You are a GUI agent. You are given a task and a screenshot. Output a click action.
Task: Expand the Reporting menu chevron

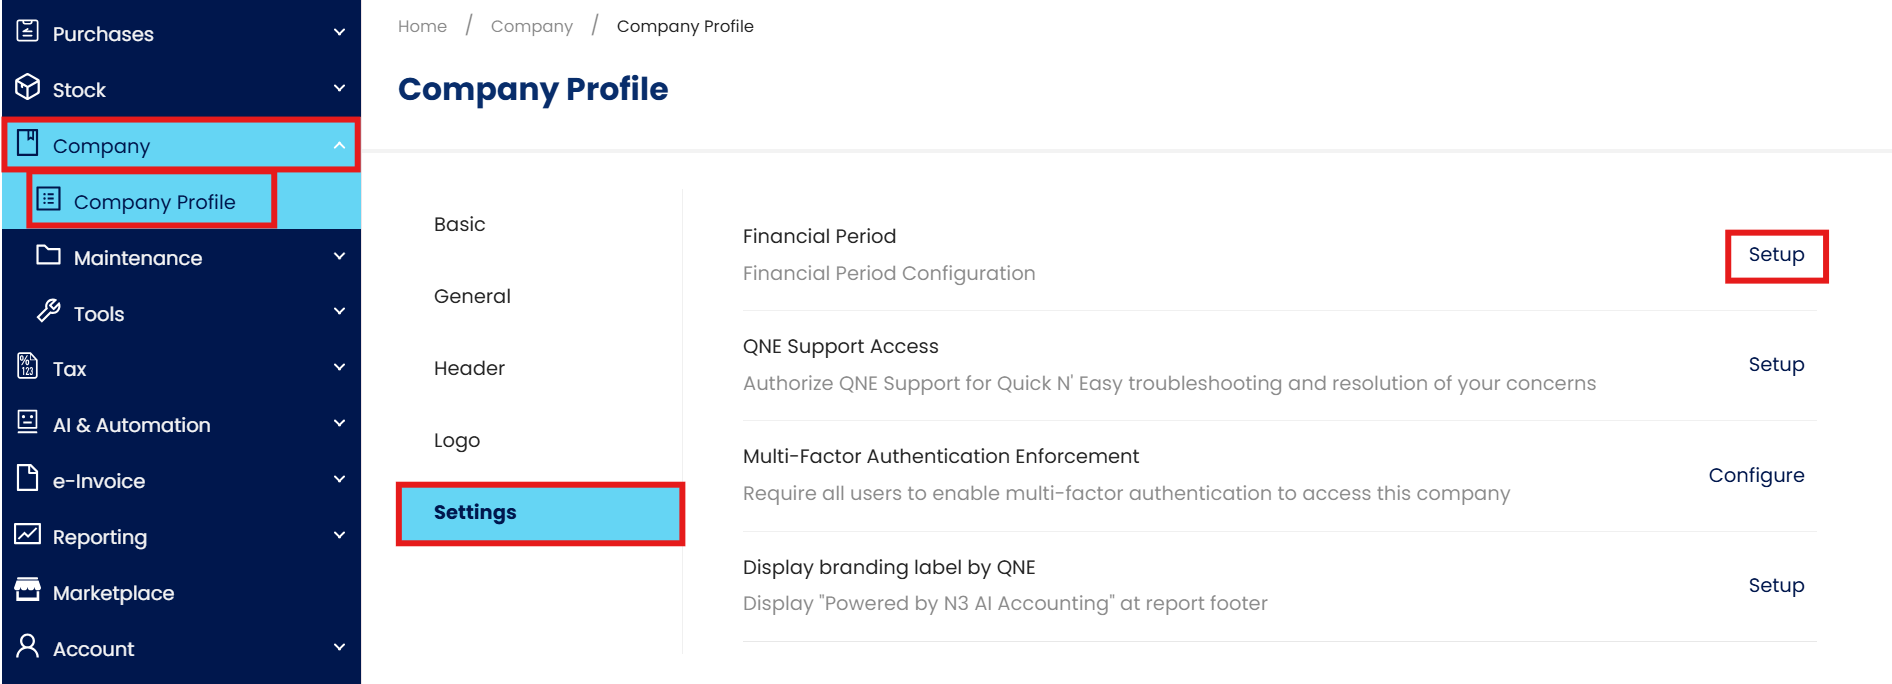click(339, 536)
